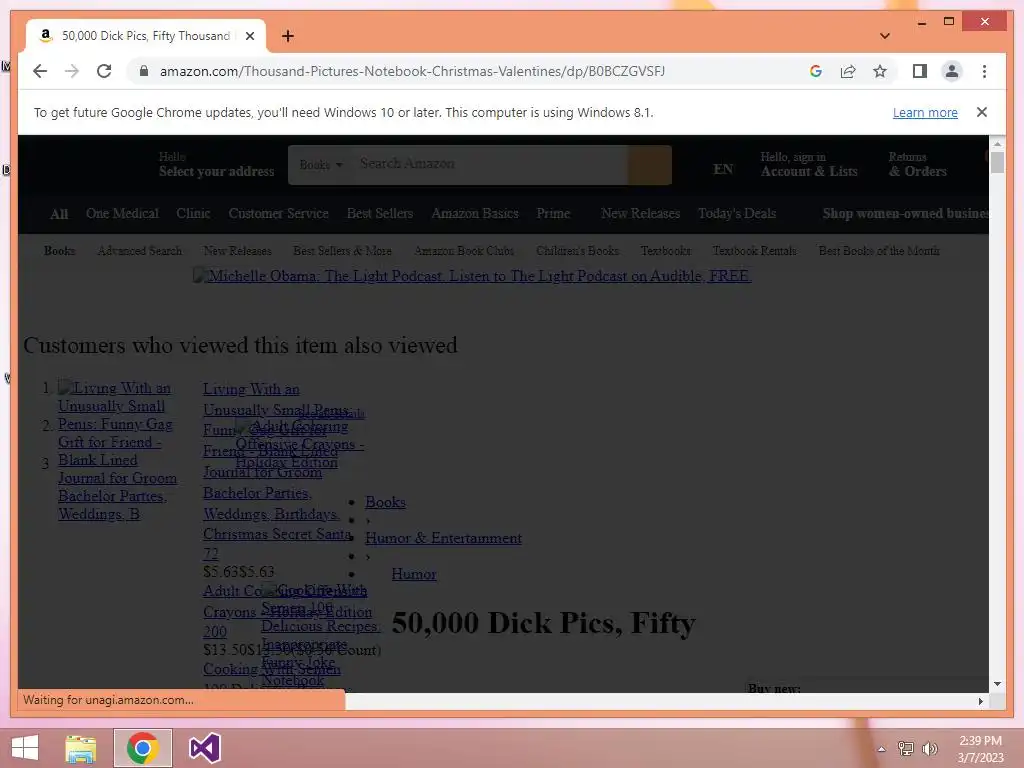Show hidden tray icons arrow
Screen dimensions: 1024x768
click(881, 749)
